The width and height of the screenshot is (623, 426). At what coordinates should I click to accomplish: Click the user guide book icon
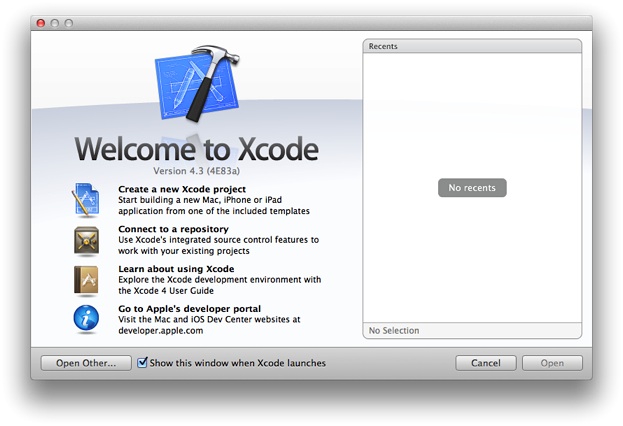86,280
